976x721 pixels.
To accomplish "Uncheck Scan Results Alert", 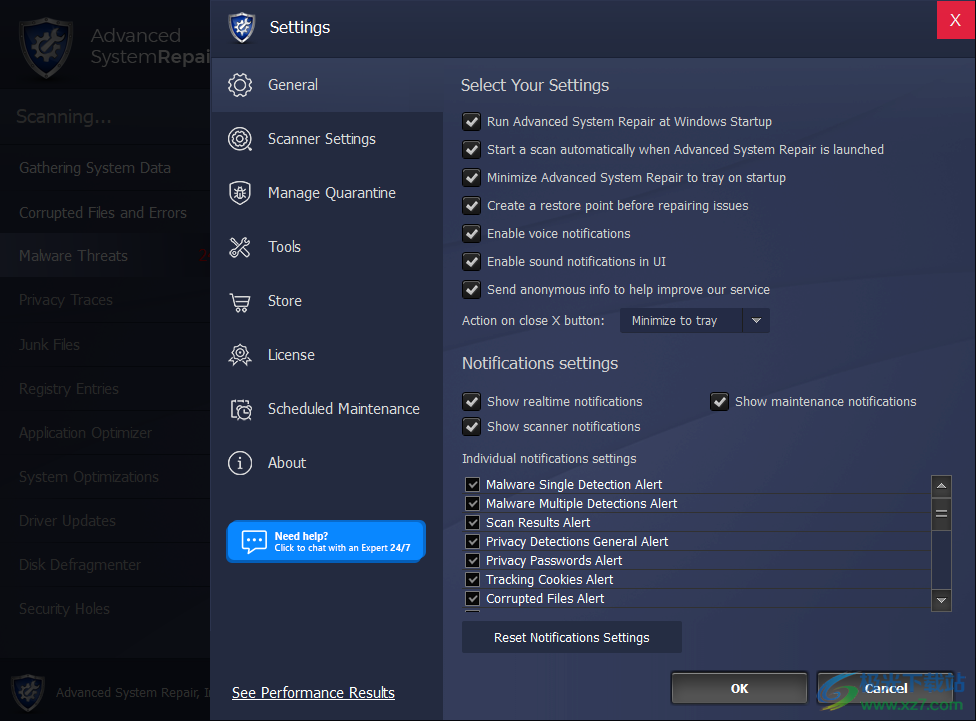I will 472,522.
